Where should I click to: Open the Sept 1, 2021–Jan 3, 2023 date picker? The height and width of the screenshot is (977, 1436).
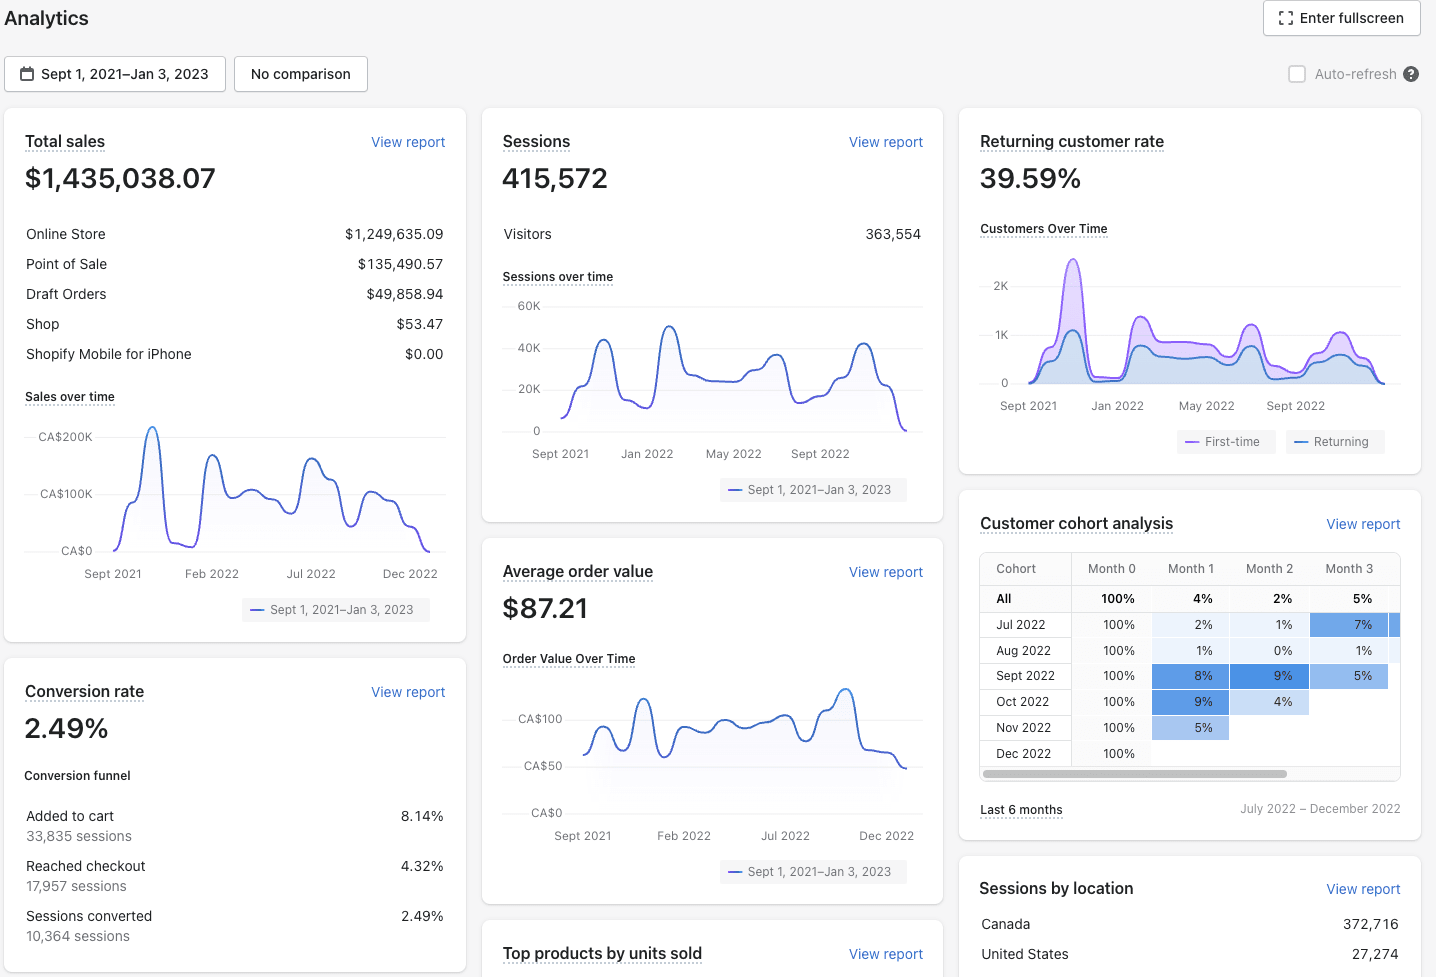point(124,74)
